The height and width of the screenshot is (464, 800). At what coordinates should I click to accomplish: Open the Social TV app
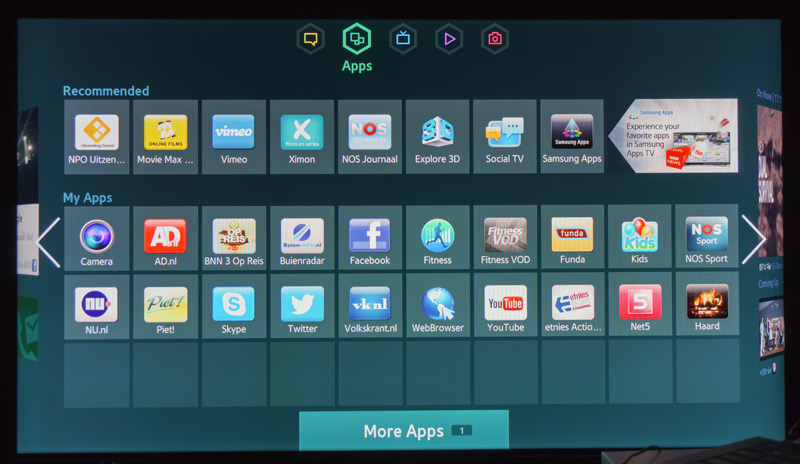pos(505,137)
